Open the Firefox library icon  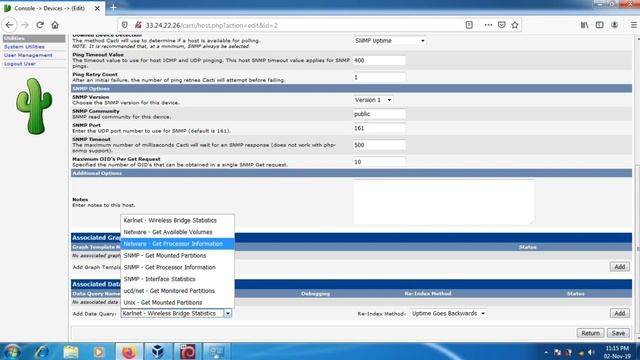tap(584, 25)
